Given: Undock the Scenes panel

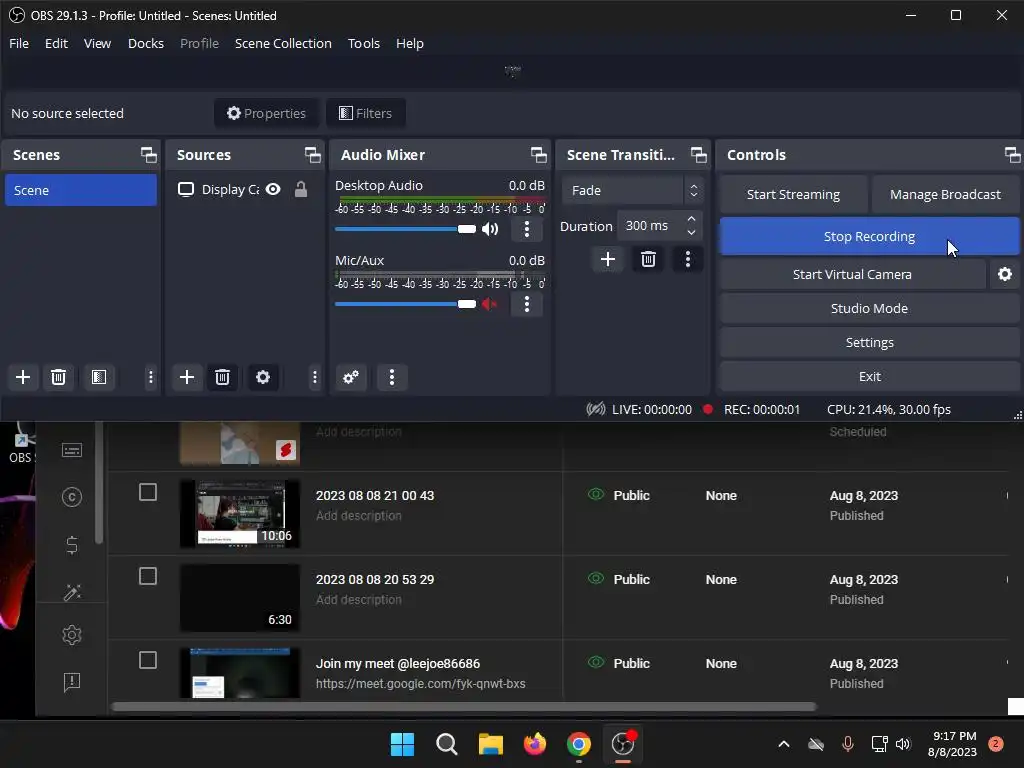Looking at the screenshot, I should [149, 155].
